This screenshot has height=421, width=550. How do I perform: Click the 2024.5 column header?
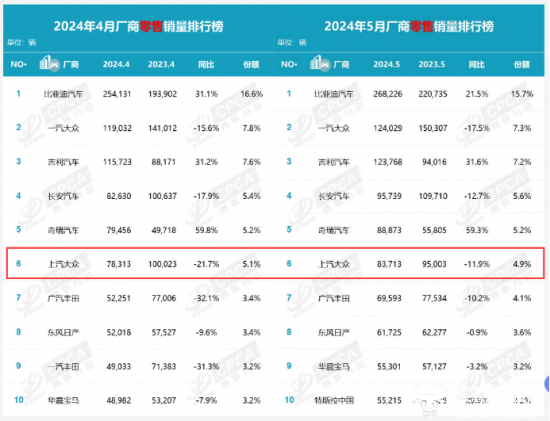click(387, 65)
